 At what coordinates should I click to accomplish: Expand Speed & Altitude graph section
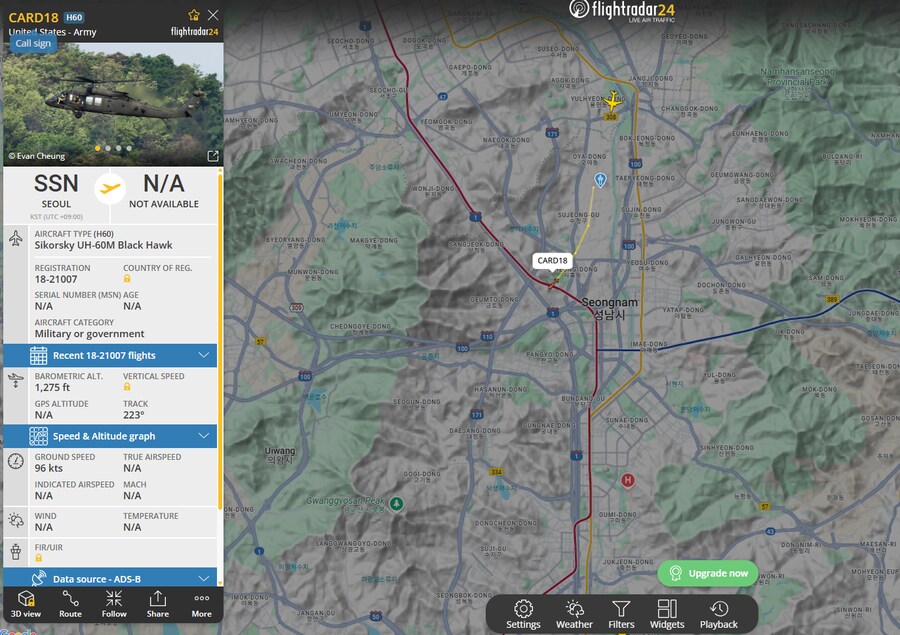click(x=110, y=436)
